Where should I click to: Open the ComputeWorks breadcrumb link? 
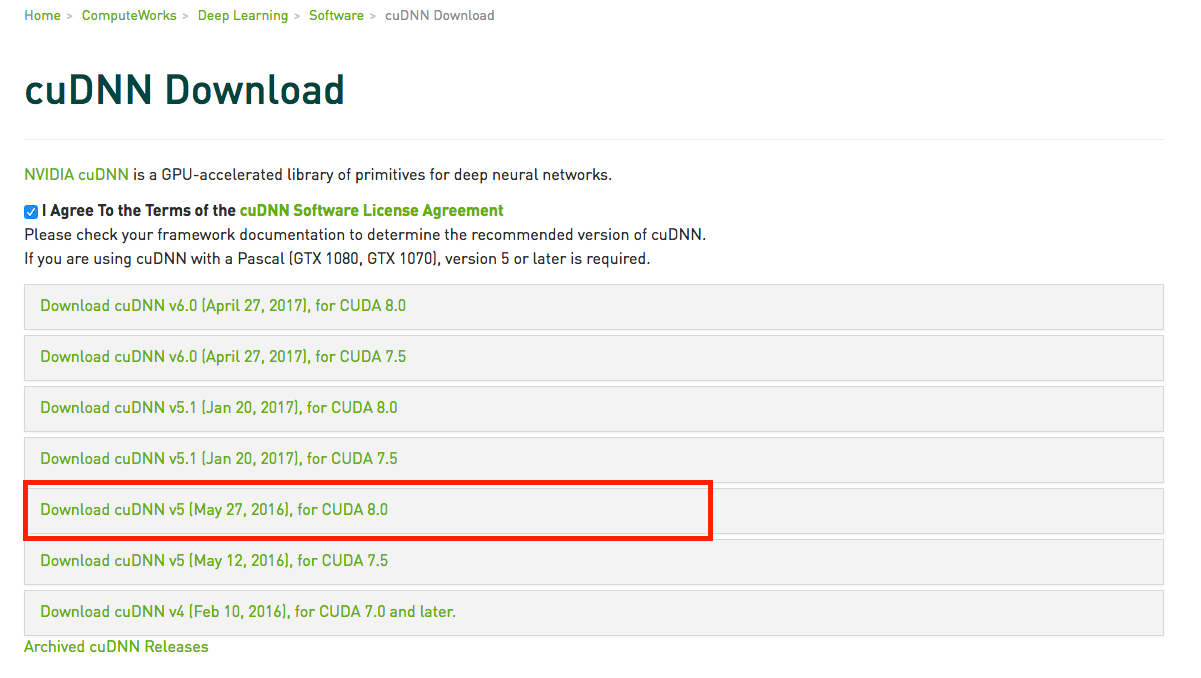129,15
